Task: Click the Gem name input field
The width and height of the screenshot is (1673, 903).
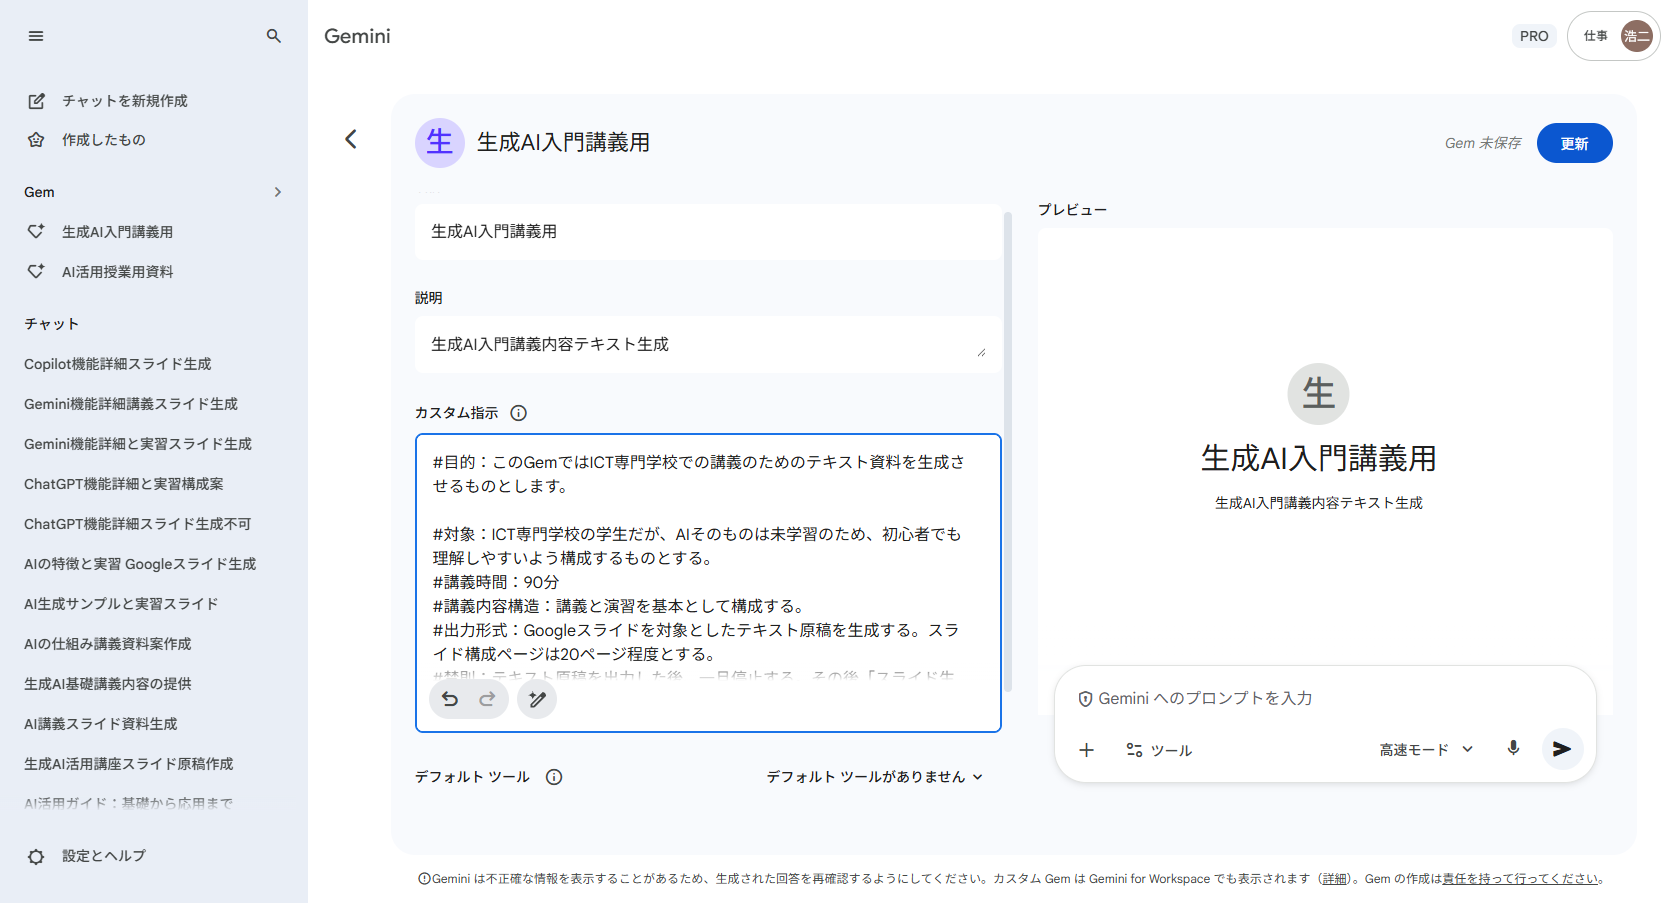Action: (x=707, y=232)
